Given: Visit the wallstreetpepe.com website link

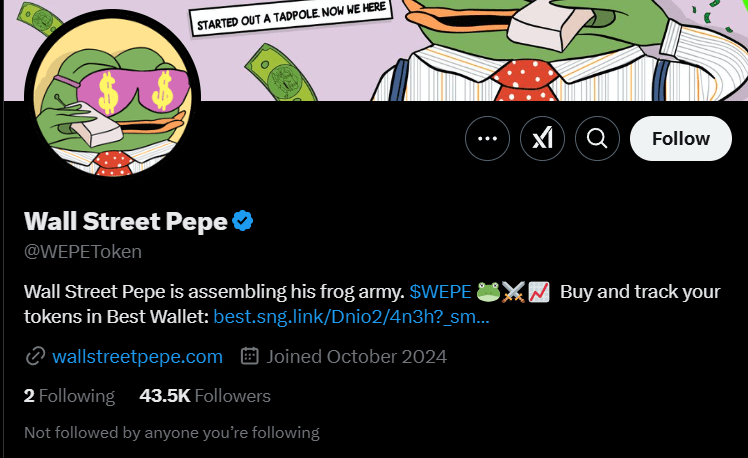Looking at the screenshot, I should coord(137,356).
